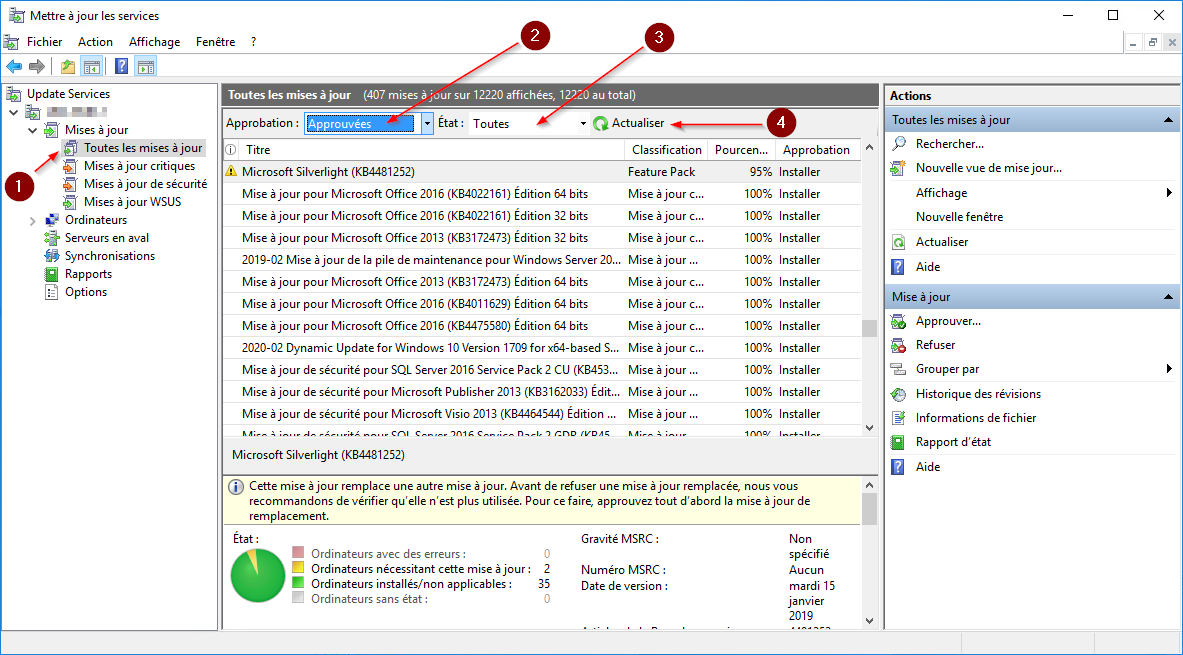Click the back arrow toolbar icon
The image size is (1183, 655).
[14, 67]
